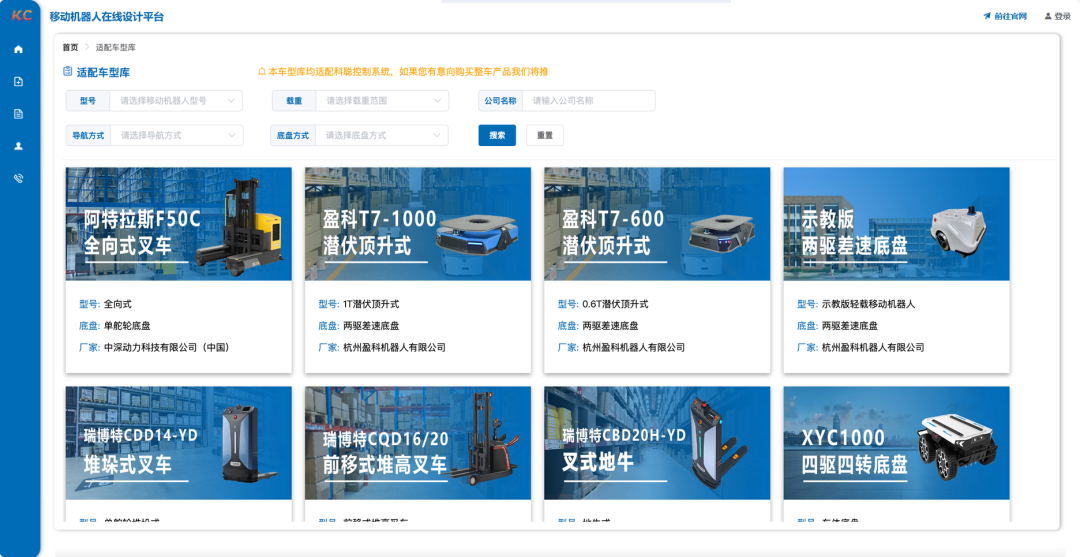Open the 阿特拉斯F50C 全向式叉车 card image
Viewport: 1080px width, 557px height.
pos(179,224)
